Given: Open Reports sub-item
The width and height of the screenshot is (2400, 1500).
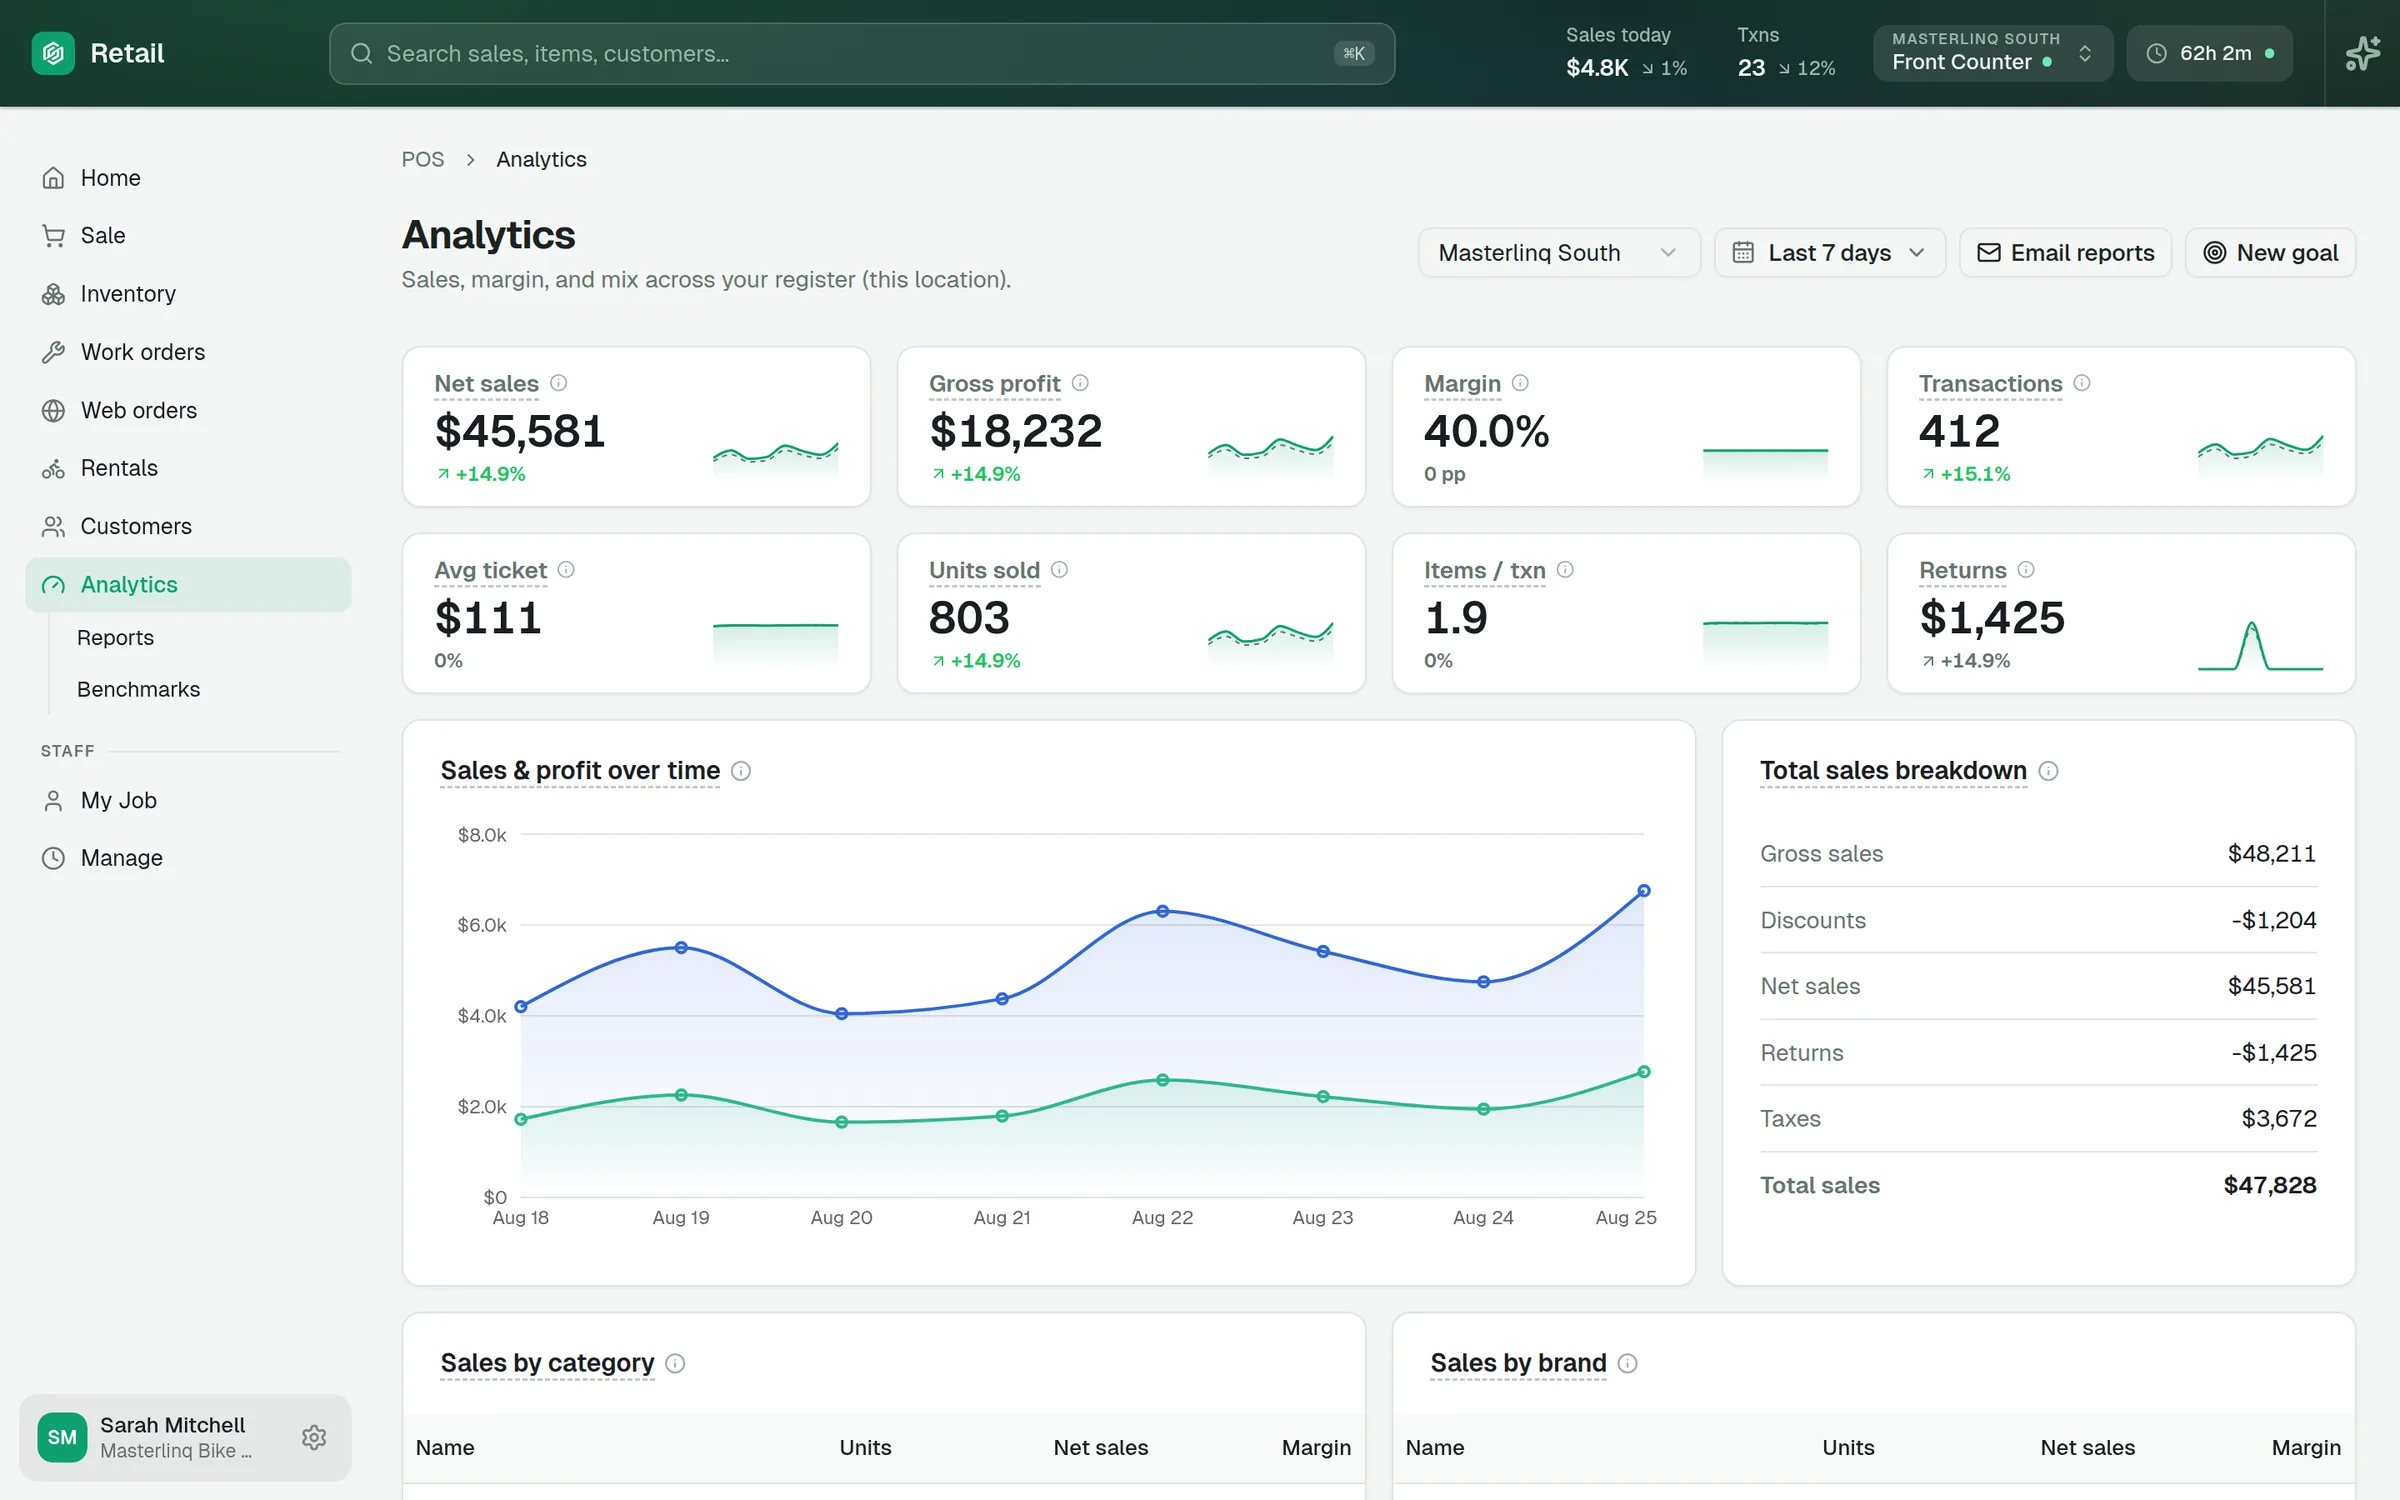Looking at the screenshot, I should [115, 638].
